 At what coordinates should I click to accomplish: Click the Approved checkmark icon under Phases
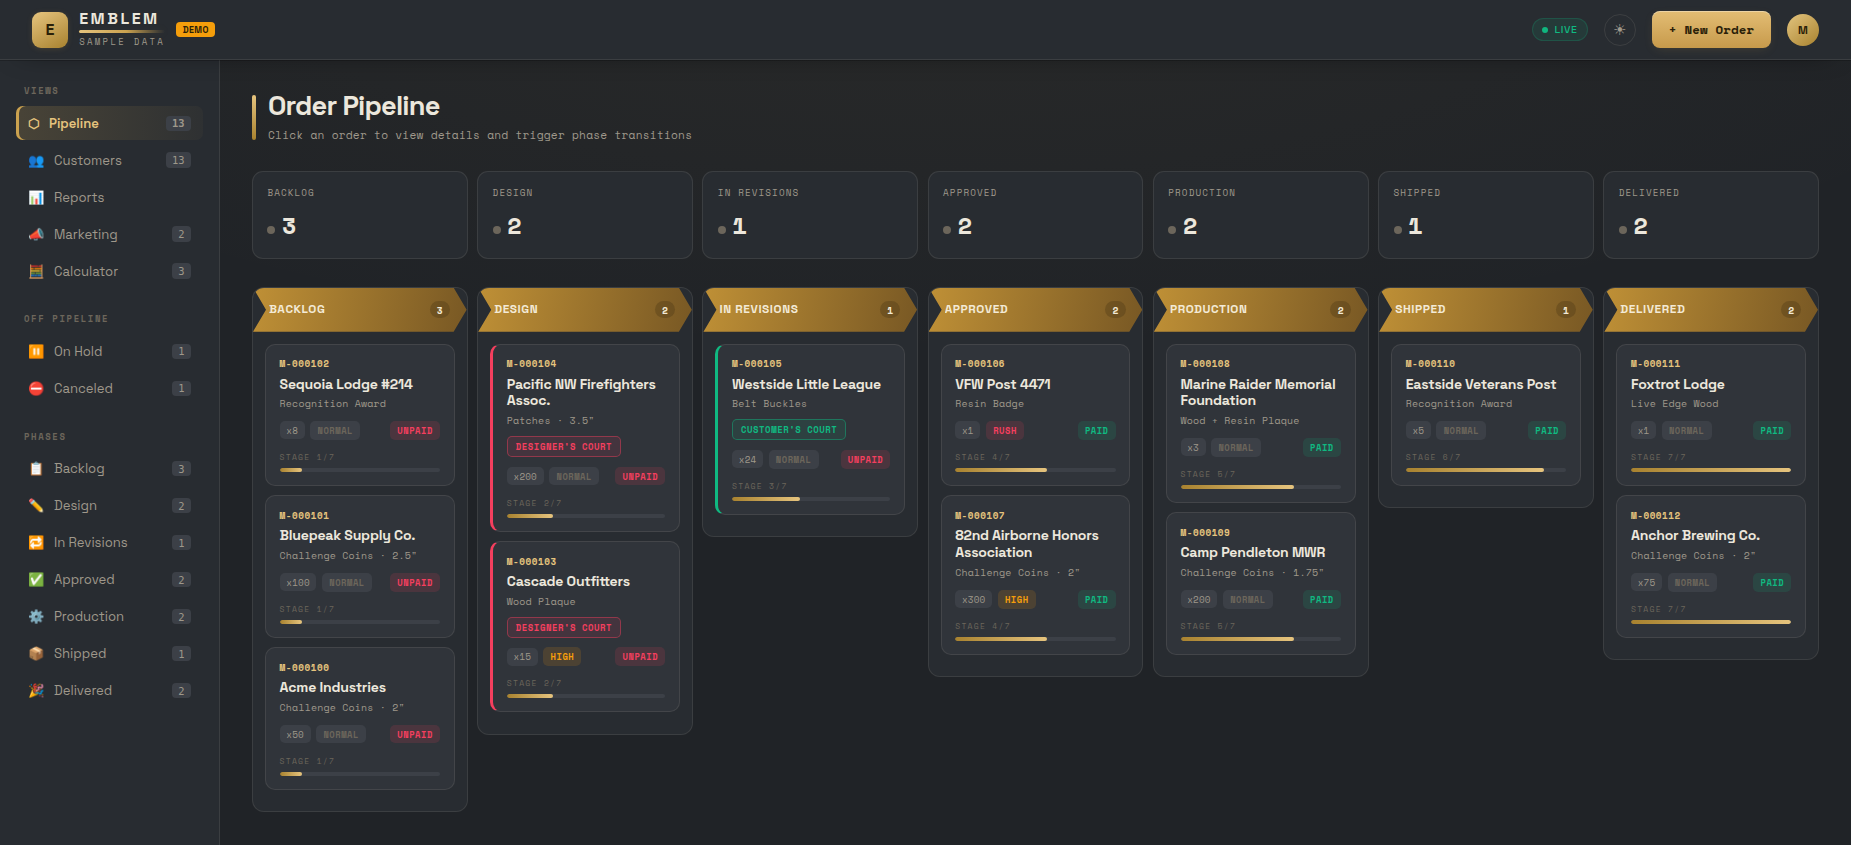tap(36, 580)
